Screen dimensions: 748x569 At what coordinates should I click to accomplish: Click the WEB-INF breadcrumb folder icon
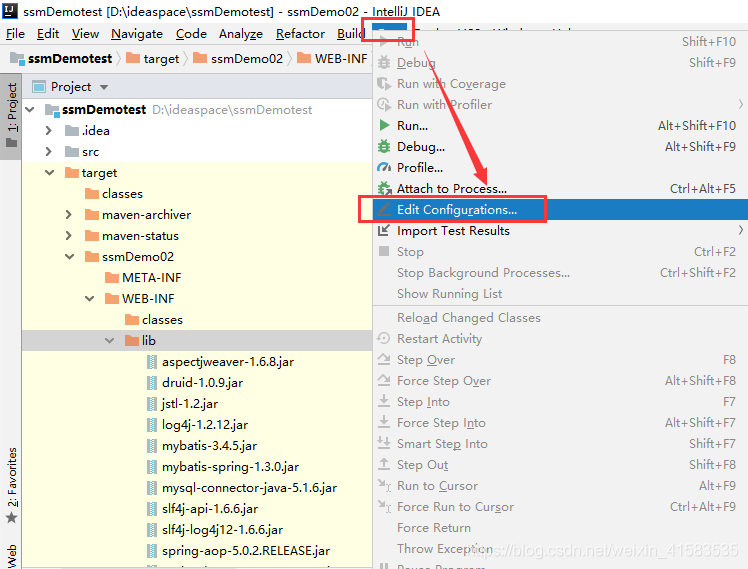pyautogui.click(x=303, y=58)
